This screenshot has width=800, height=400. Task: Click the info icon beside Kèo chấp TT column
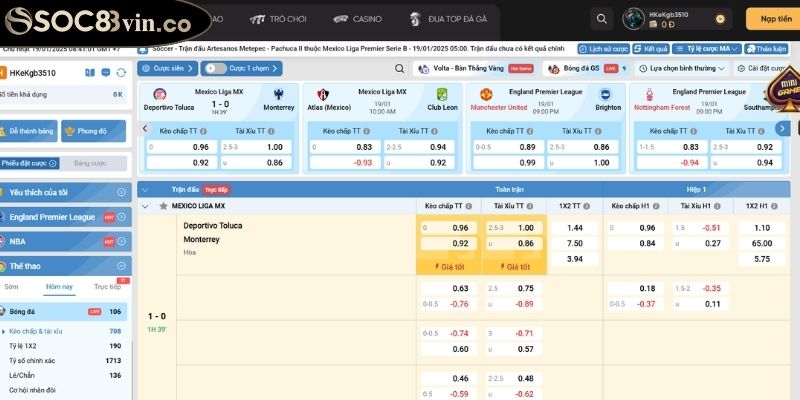tap(470, 205)
